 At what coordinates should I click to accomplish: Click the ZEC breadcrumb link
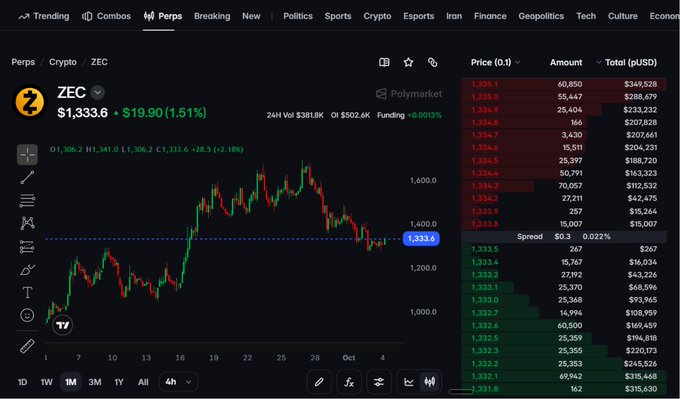(x=99, y=62)
